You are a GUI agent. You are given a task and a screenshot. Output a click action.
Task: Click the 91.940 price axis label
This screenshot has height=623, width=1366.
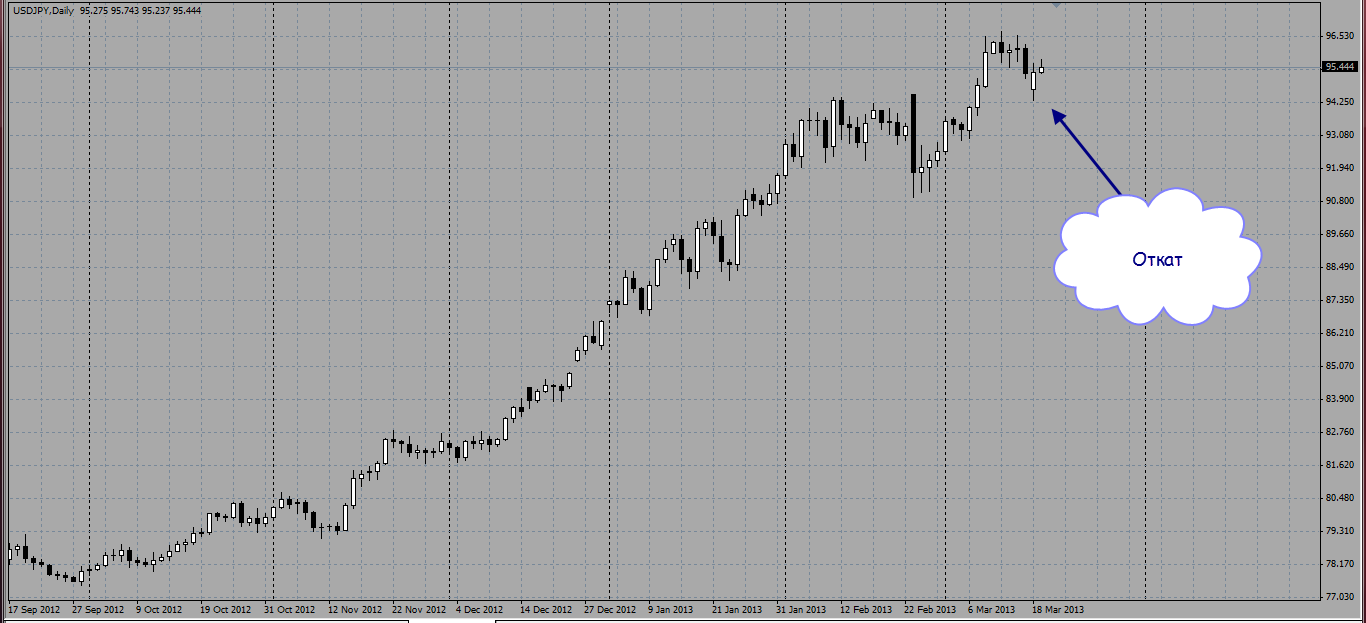click(1339, 168)
